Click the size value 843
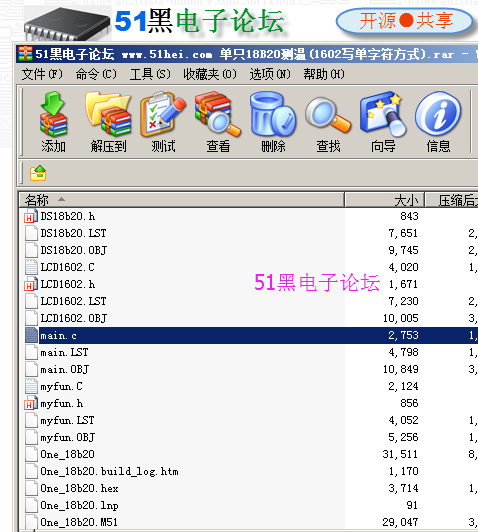The image size is (478, 532). click(x=409, y=216)
